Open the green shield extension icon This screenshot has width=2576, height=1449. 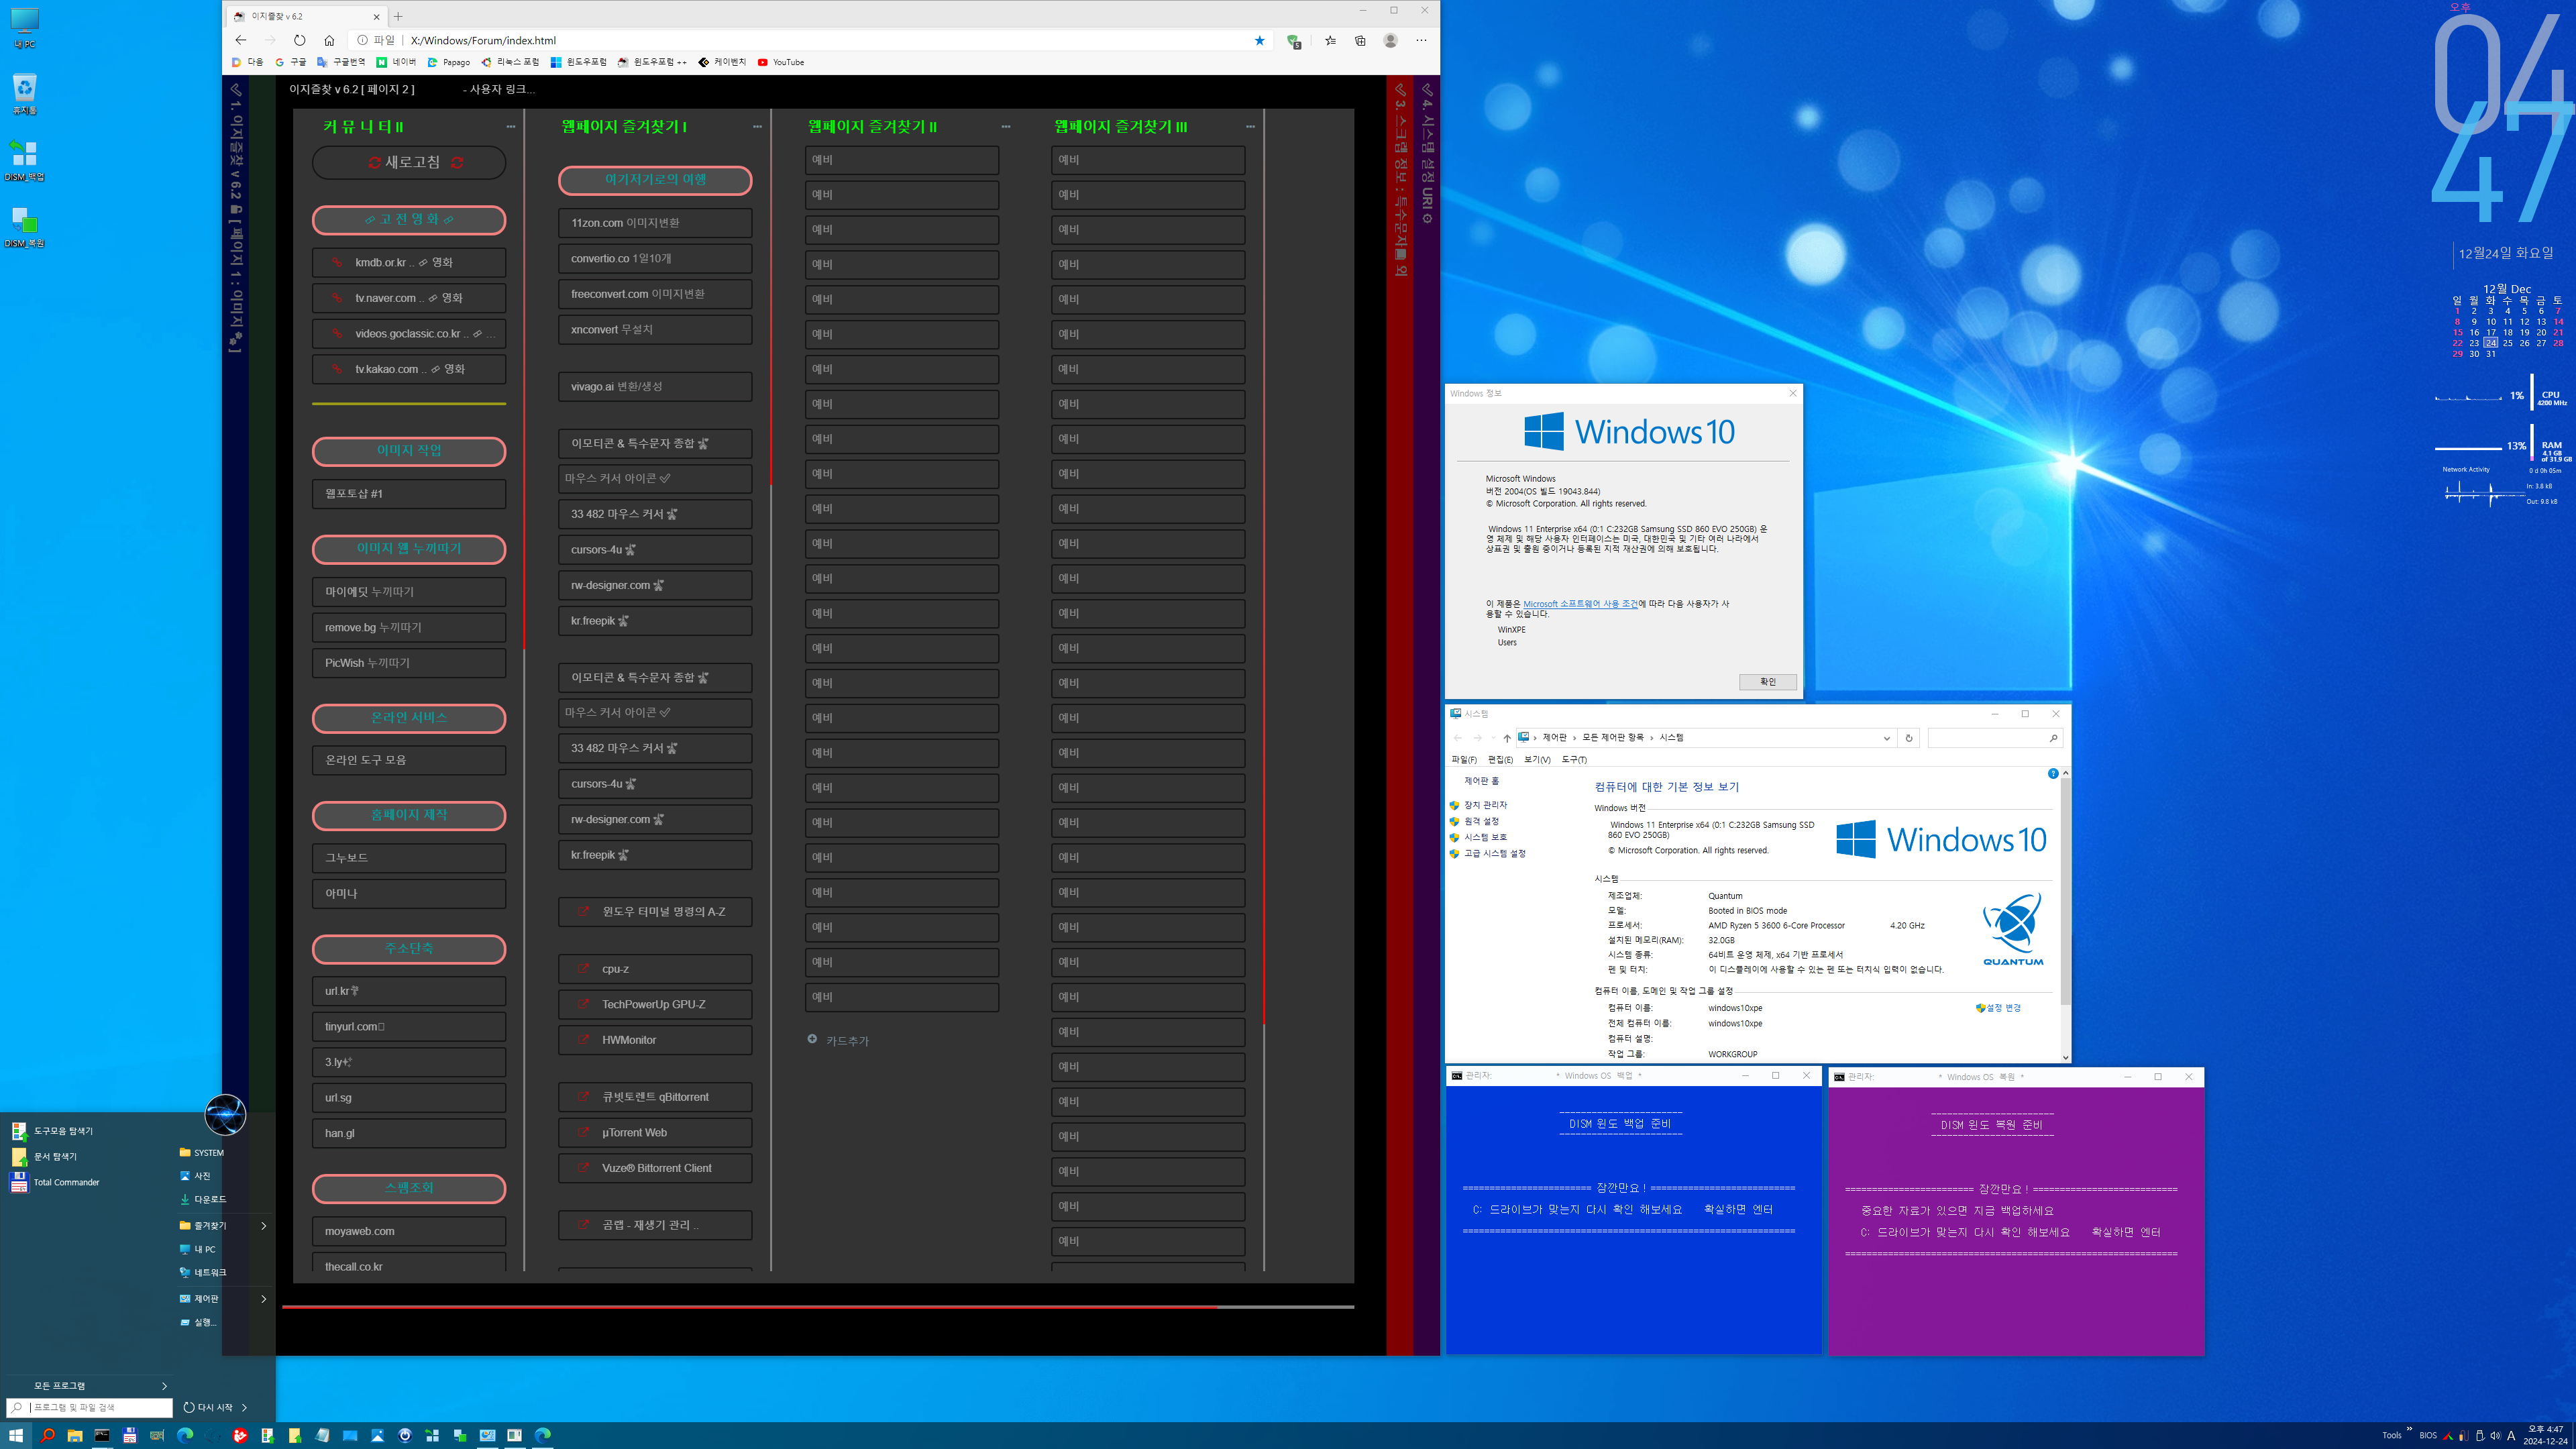(1294, 41)
